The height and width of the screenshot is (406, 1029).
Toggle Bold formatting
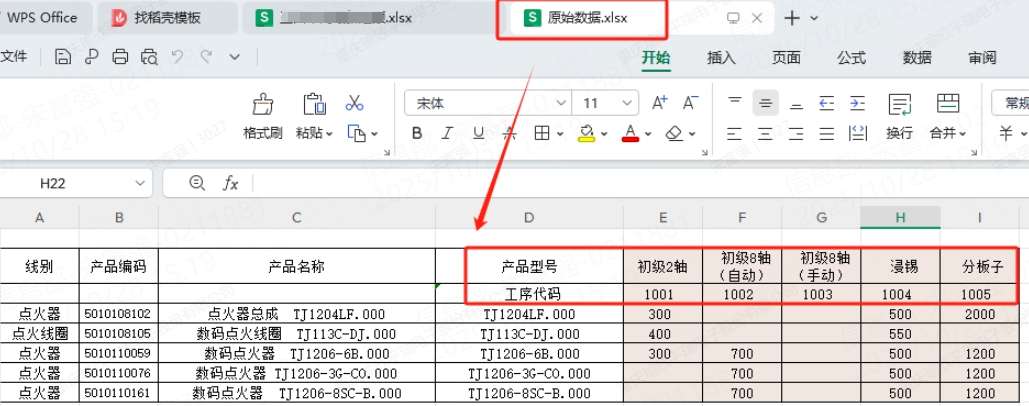point(417,134)
